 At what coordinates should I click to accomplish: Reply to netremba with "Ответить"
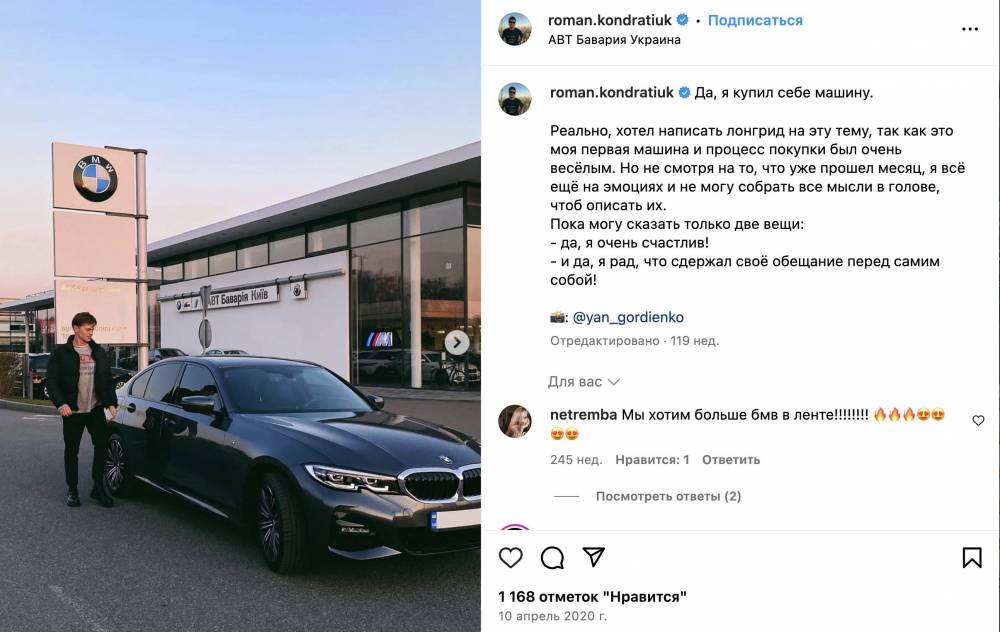pos(731,460)
